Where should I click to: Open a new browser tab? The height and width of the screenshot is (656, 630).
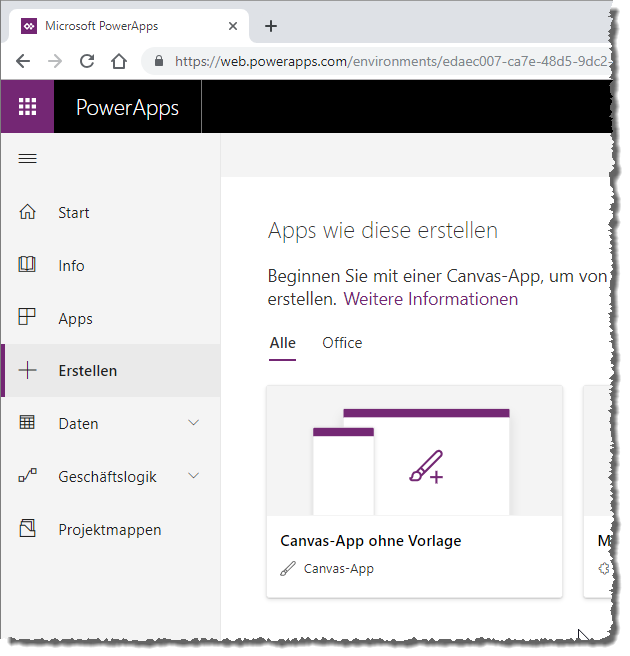tap(270, 26)
